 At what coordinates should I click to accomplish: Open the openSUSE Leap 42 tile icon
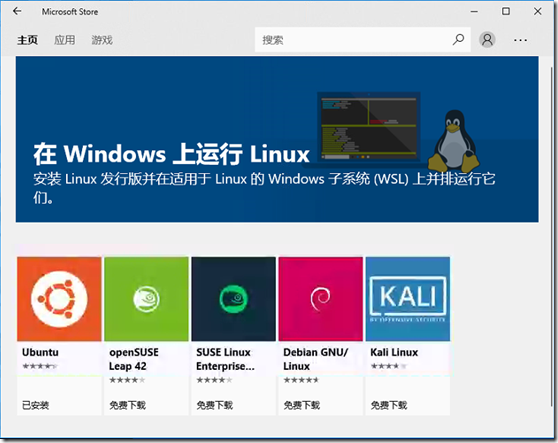[146, 299]
